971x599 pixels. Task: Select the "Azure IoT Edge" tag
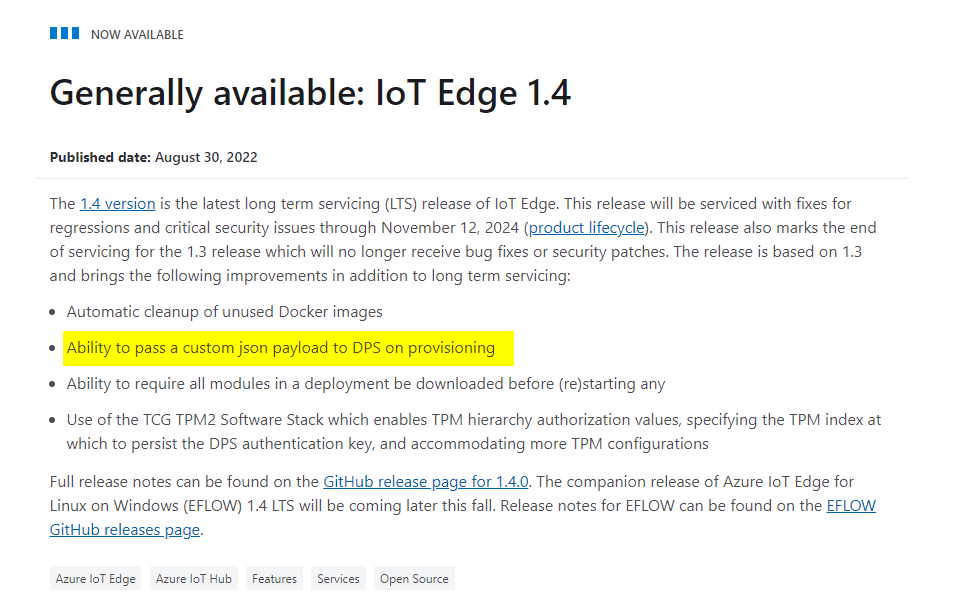tap(95, 577)
